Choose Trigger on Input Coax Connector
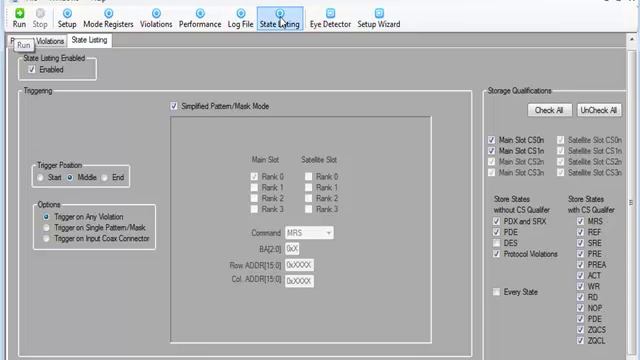Viewport: 640px width, 360px height. tap(46, 238)
